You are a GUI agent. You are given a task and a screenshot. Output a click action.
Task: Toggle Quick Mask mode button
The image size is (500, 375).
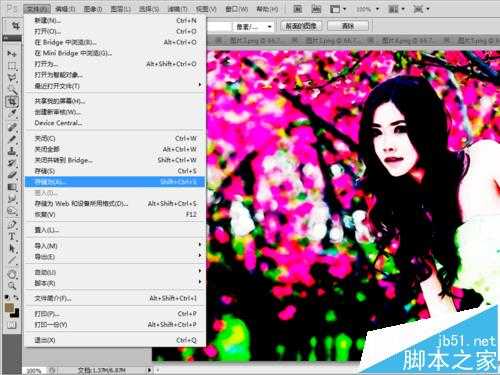click(x=12, y=325)
